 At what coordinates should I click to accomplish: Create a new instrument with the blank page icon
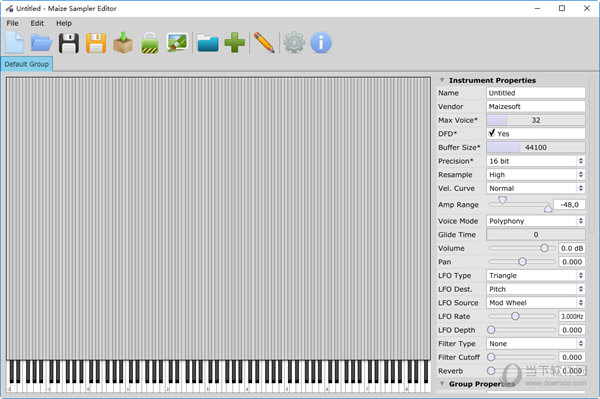coord(15,42)
